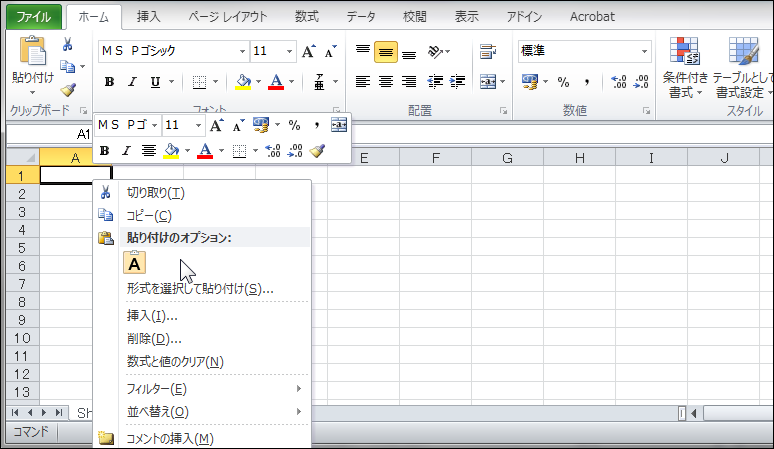Click the Wrap Text icon in the alignment group
The width and height of the screenshot is (774, 449).
(488, 52)
